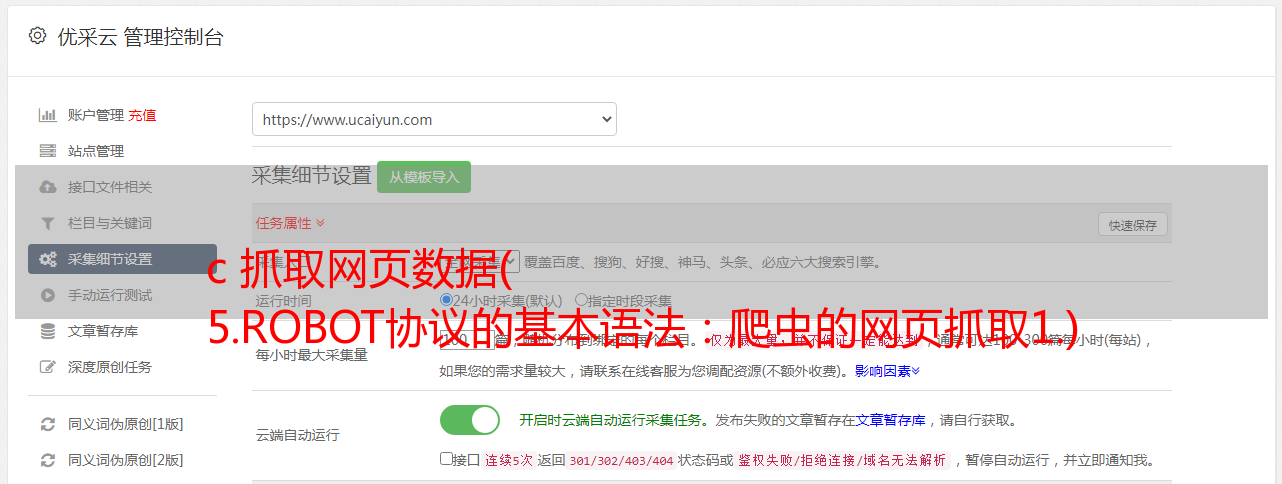Image resolution: width=1282 pixels, height=484 pixels.
Task: Click the 301/302/403/404 status code text
Action: pyautogui.click(x=620, y=461)
